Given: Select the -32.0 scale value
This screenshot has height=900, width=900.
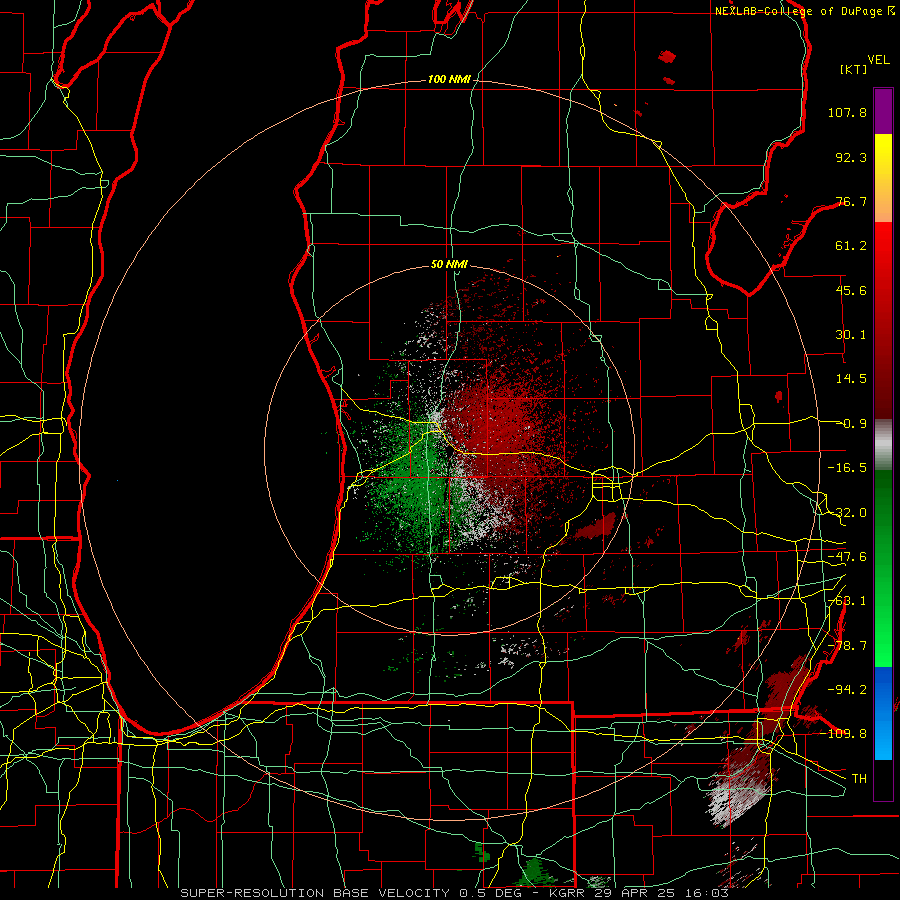Looking at the screenshot, I should (847, 513).
